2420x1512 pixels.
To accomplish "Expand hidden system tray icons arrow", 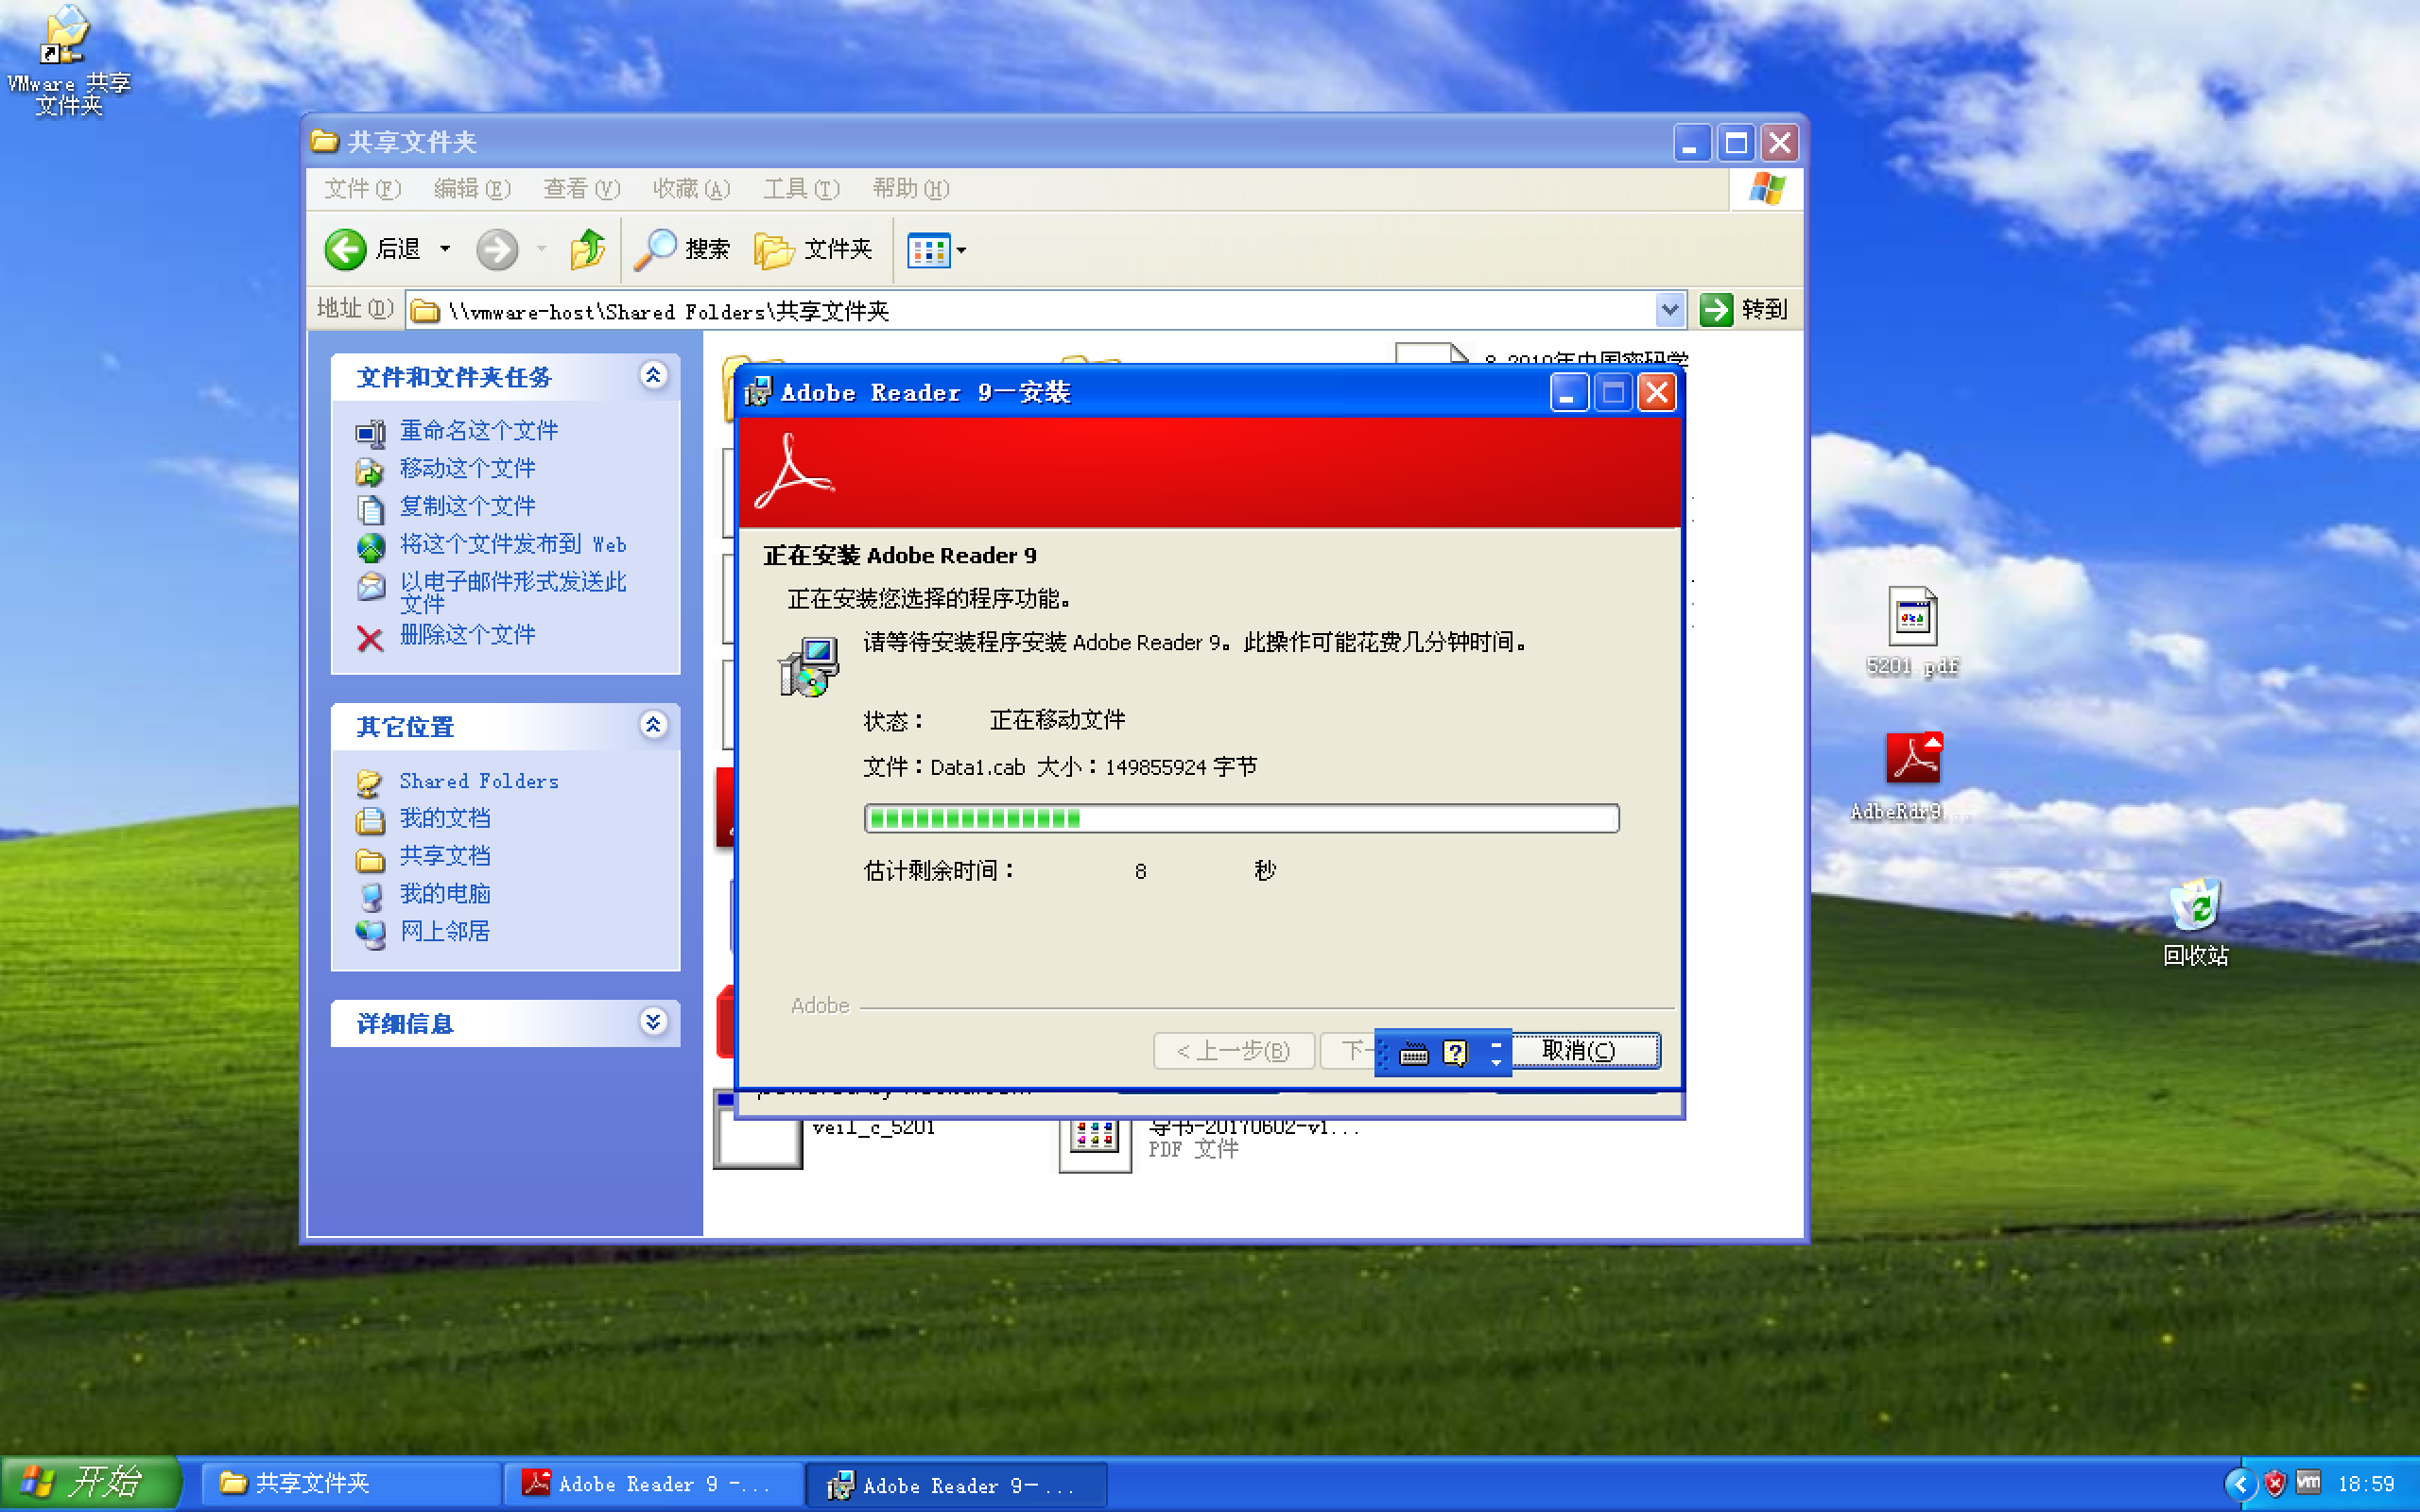I will 2241,1485.
